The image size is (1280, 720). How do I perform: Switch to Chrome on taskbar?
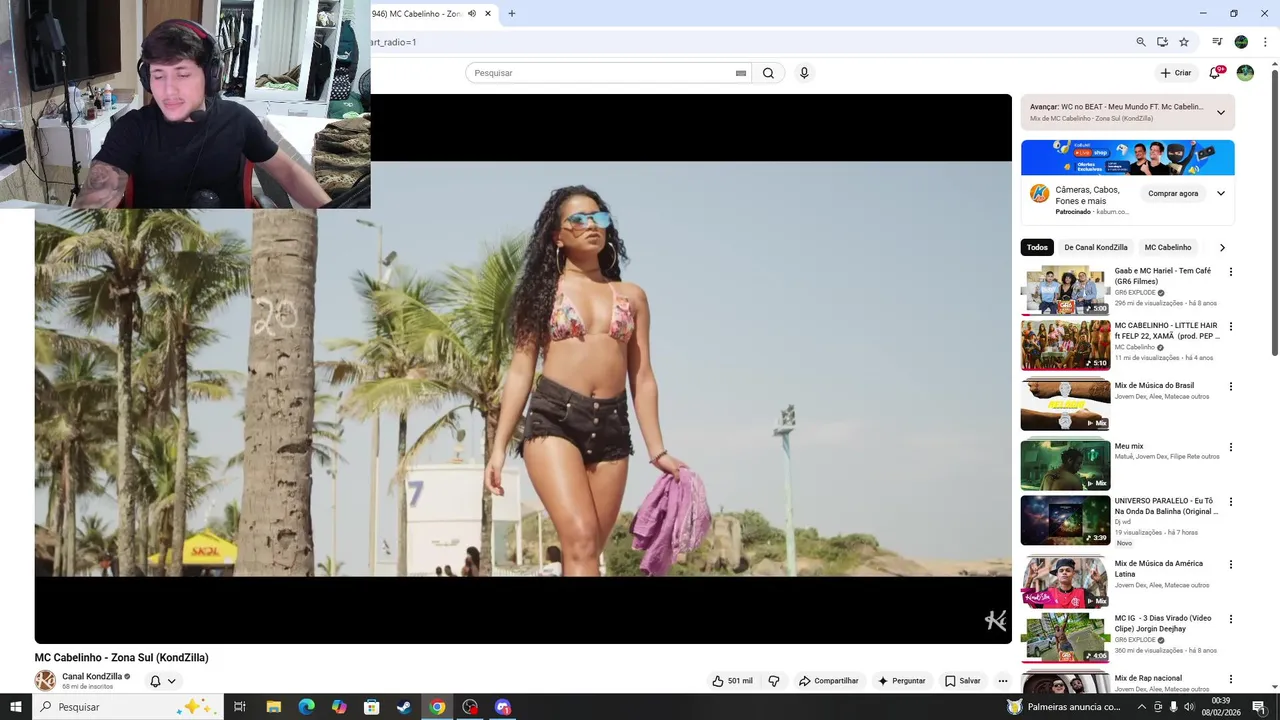point(437,707)
